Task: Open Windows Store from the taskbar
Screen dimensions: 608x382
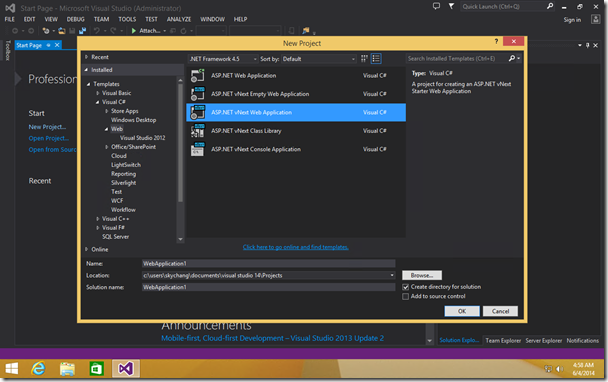Action: click(96, 368)
